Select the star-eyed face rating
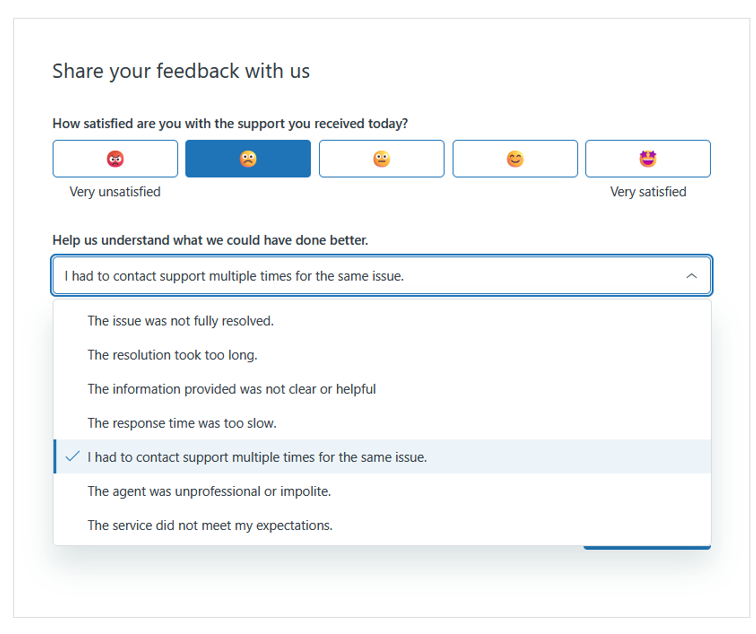Screen dimensions: 756x634 click(648, 159)
